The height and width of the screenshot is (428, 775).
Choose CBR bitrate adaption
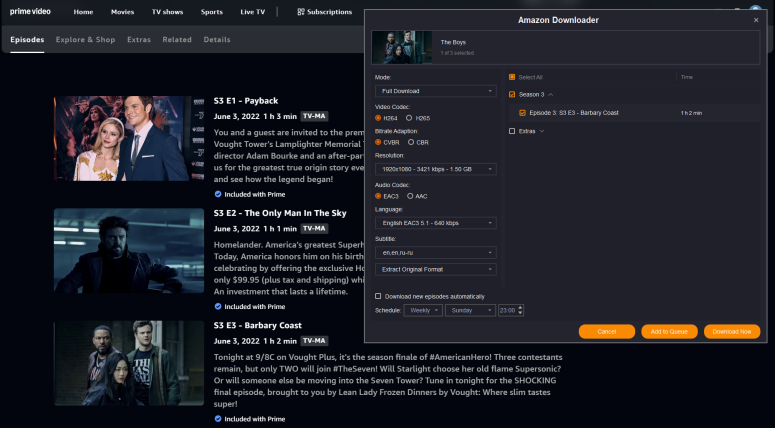410,143
